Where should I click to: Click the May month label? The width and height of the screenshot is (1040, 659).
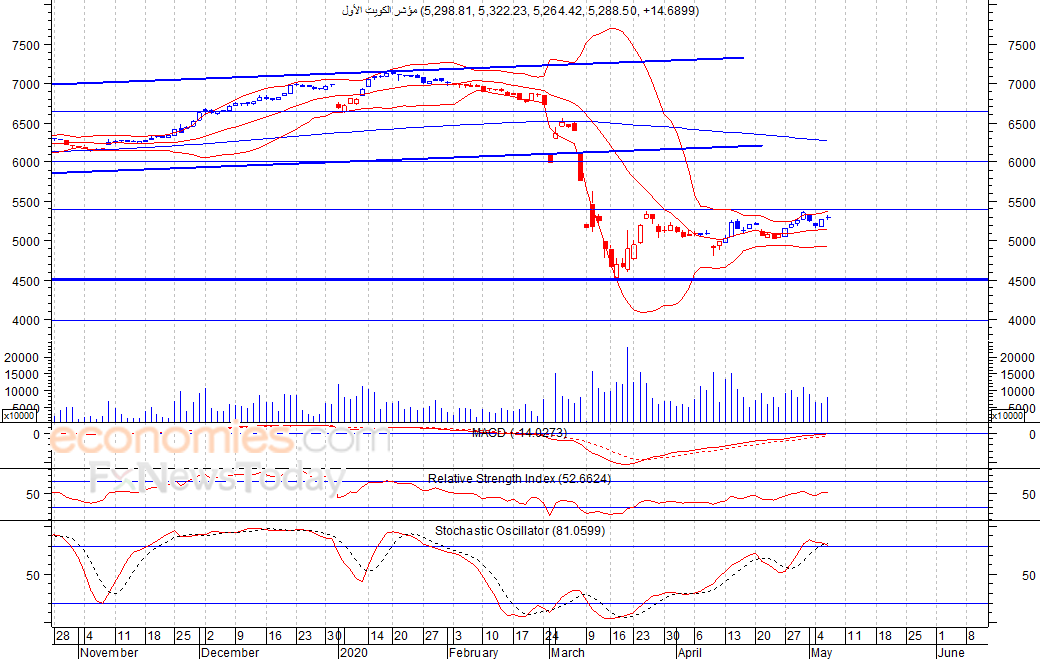pos(821,652)
